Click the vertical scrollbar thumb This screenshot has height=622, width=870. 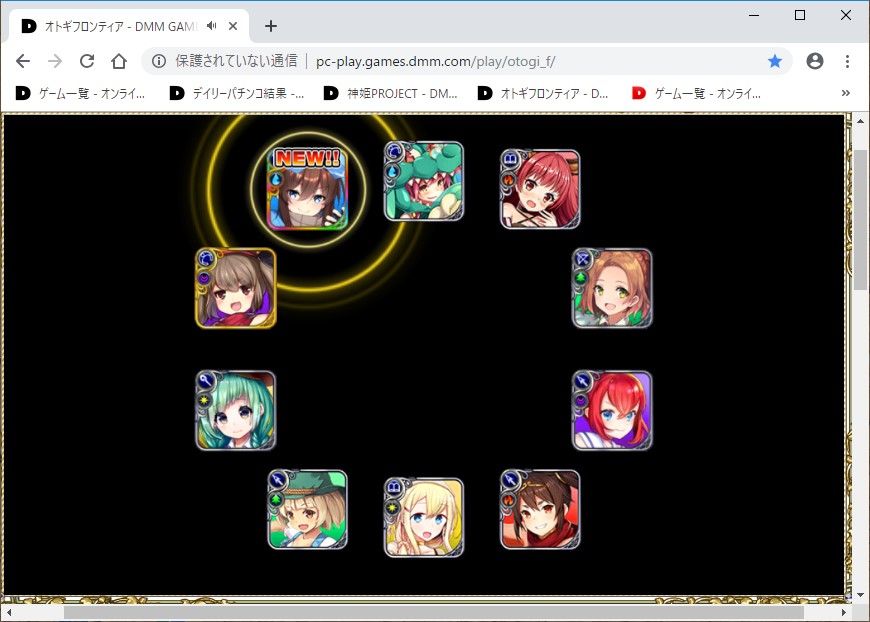860,219
